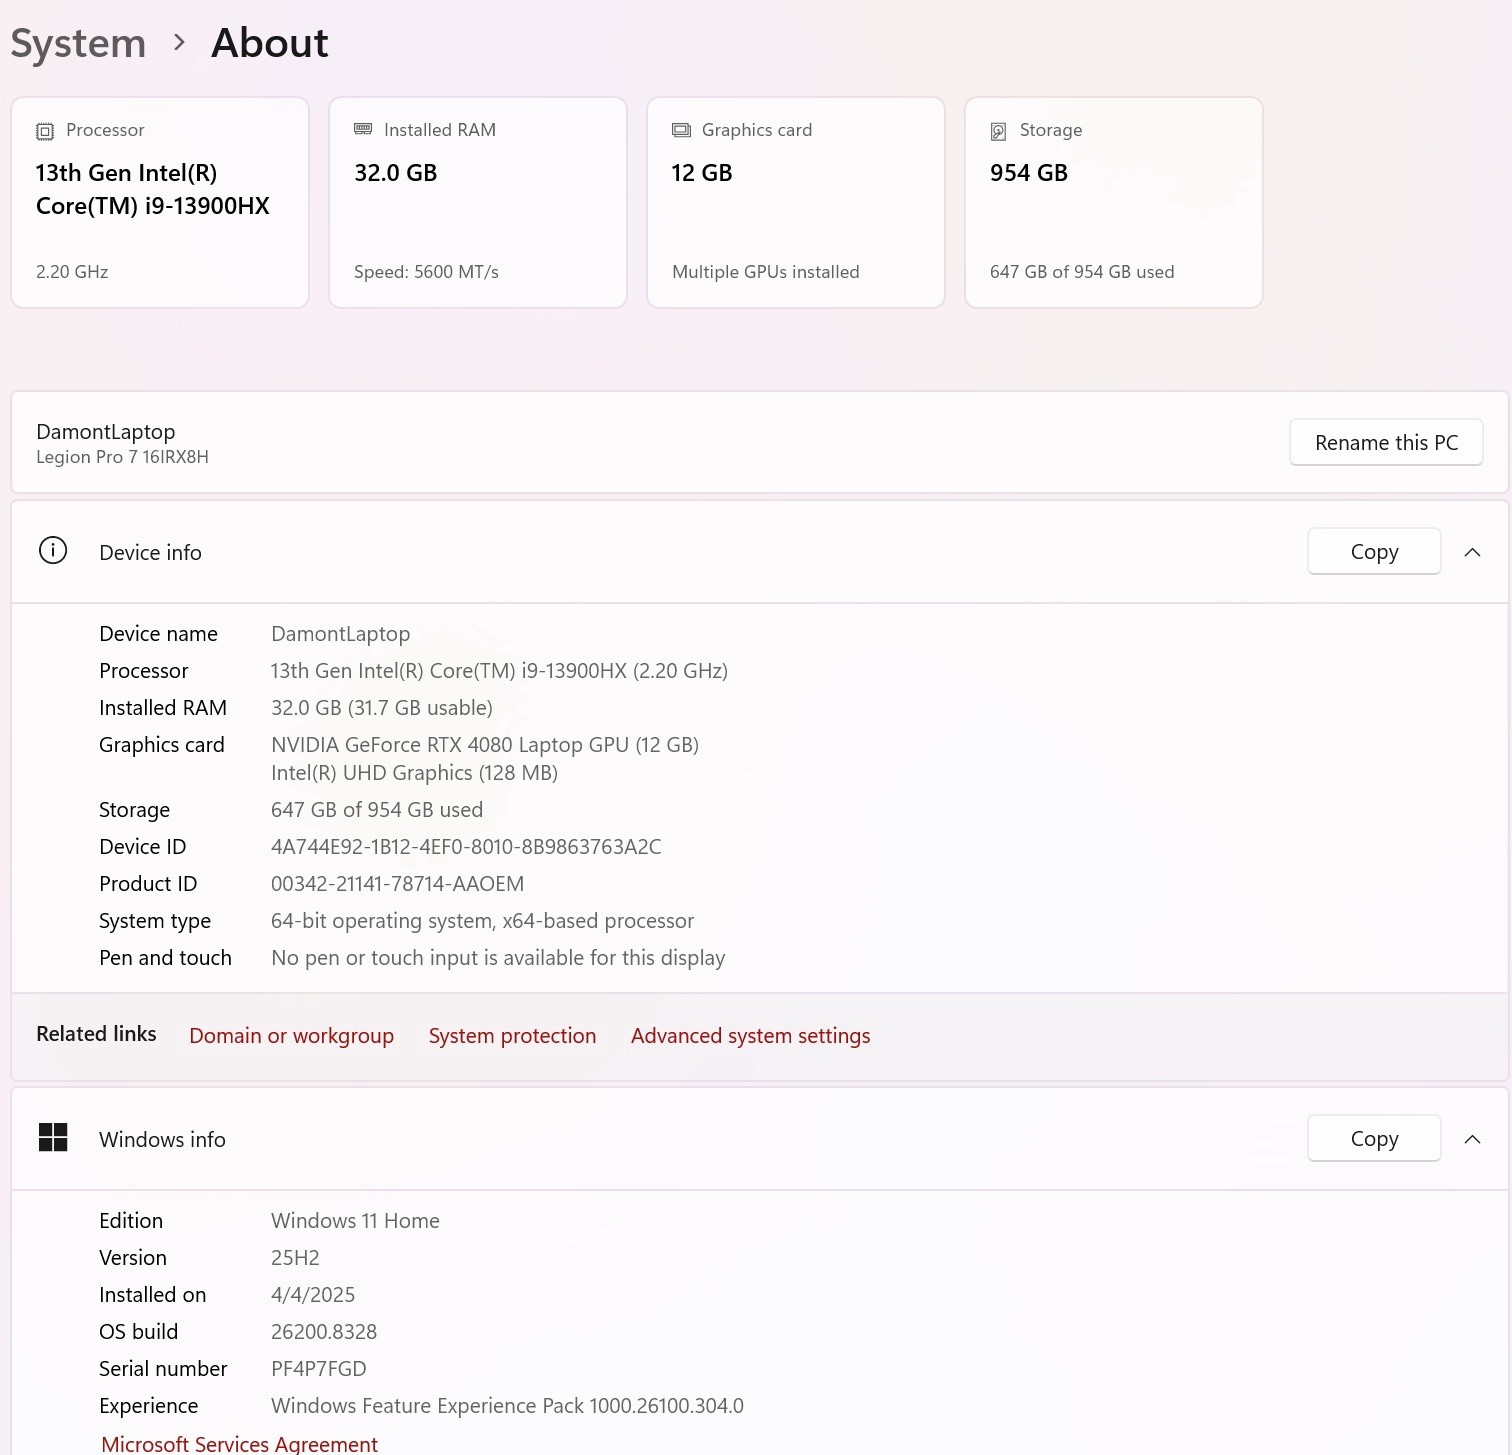Select serial number PF4P7FGD
Screen dimensions: 1512x1455
pos(319,1368)
